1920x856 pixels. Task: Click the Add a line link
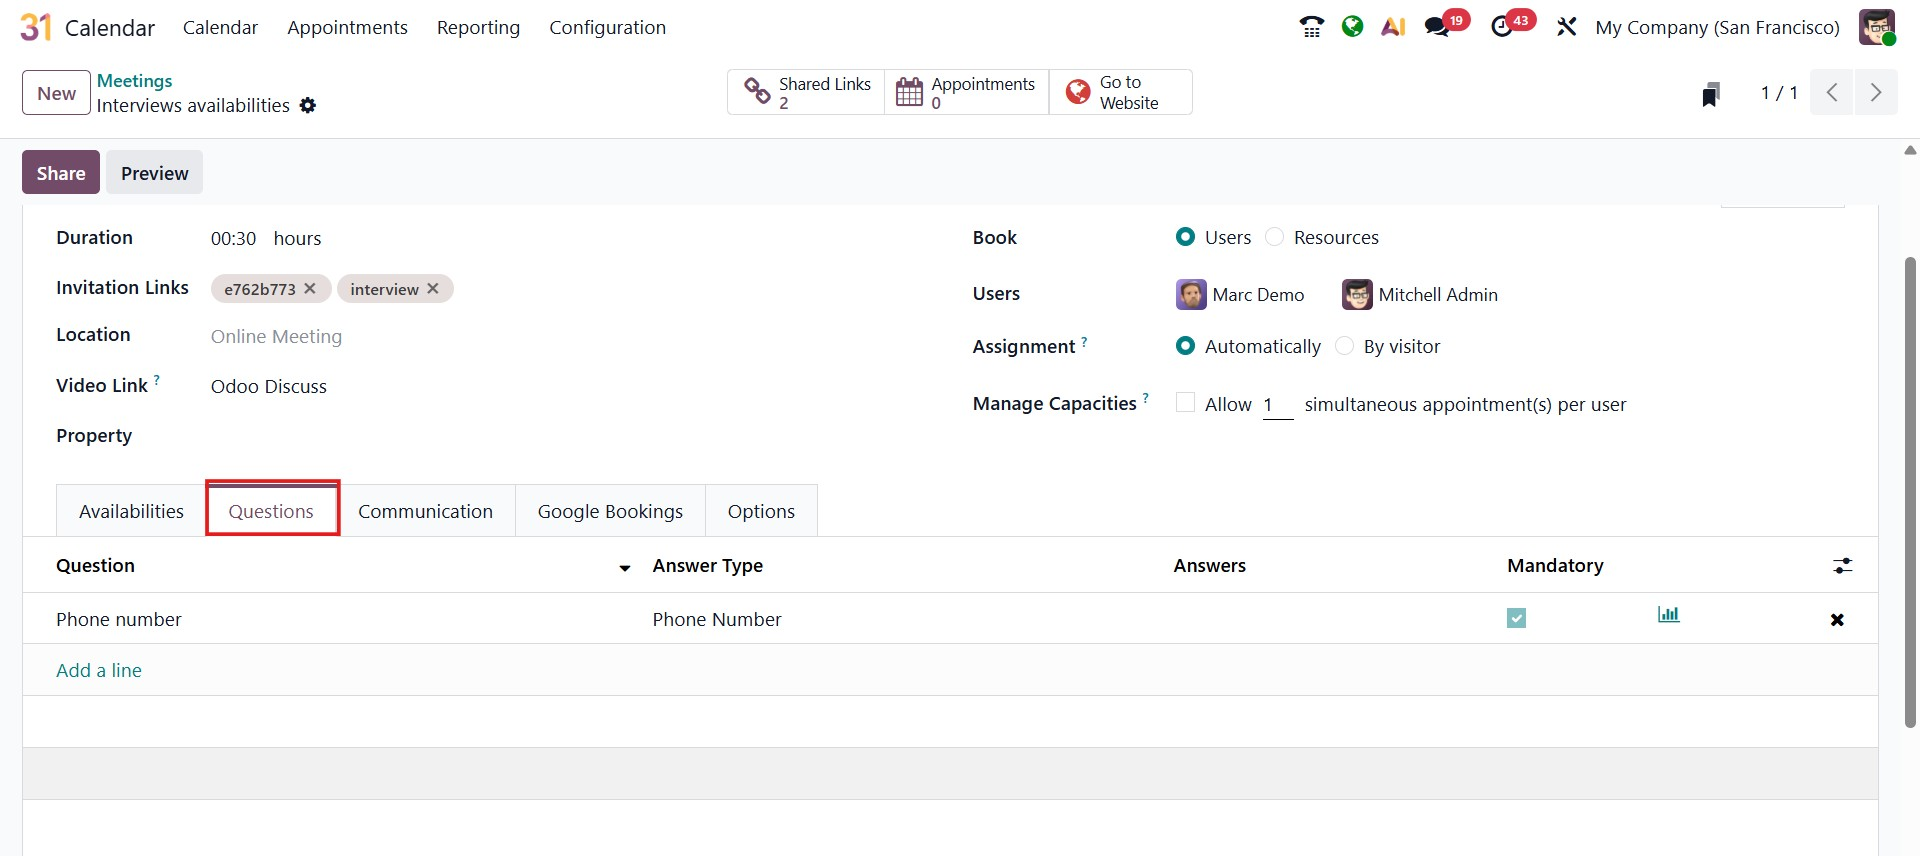99,670
